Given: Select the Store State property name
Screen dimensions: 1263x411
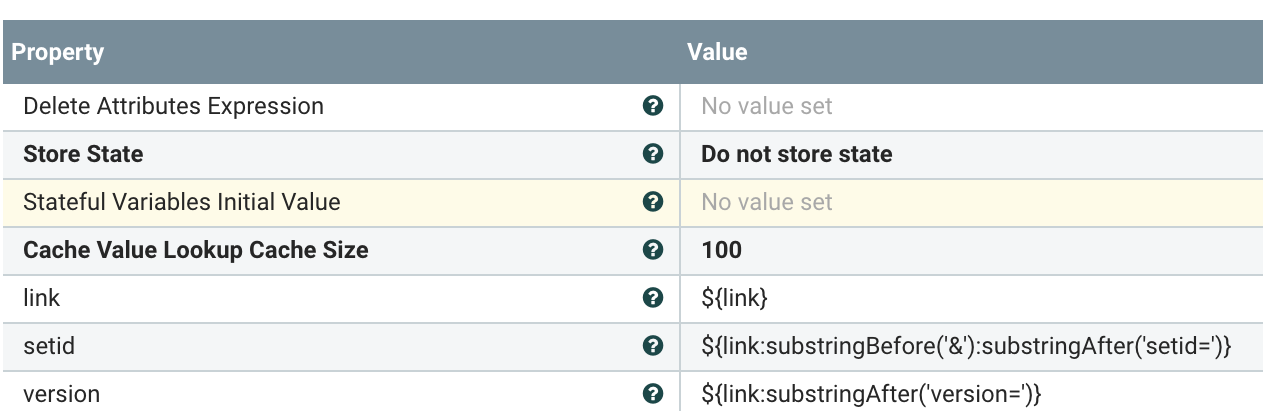Looking at the screenshot, I should click(83, 154).
